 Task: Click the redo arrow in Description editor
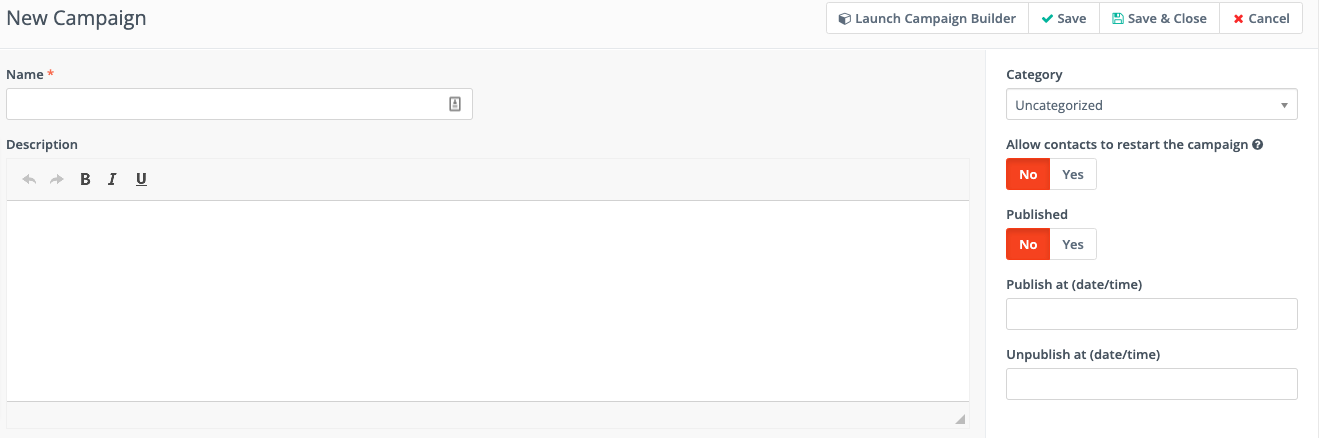pyautogui.click(x=57, y=179)
